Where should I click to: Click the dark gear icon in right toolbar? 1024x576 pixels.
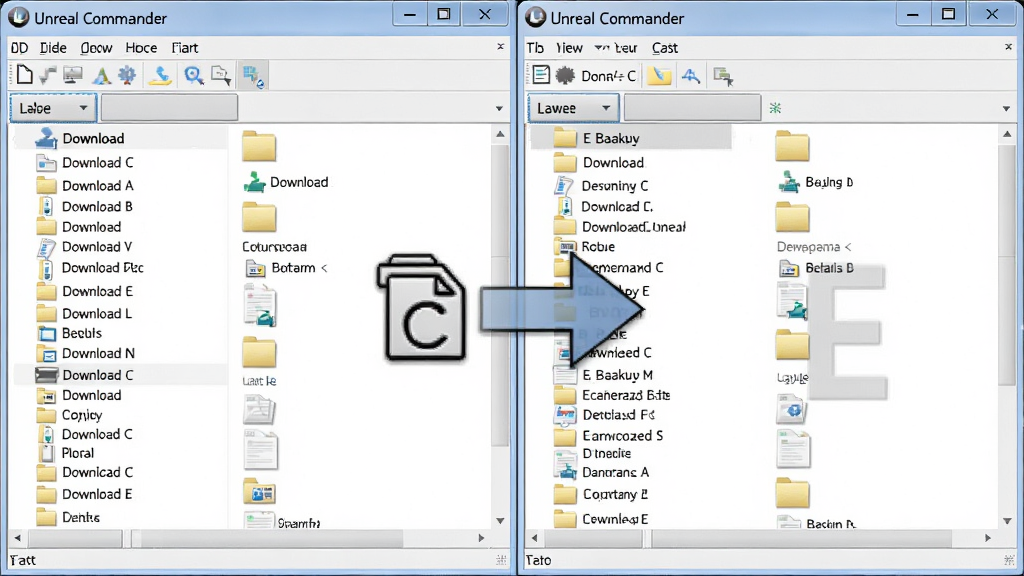pyautogui.click(x=565, y=76)
